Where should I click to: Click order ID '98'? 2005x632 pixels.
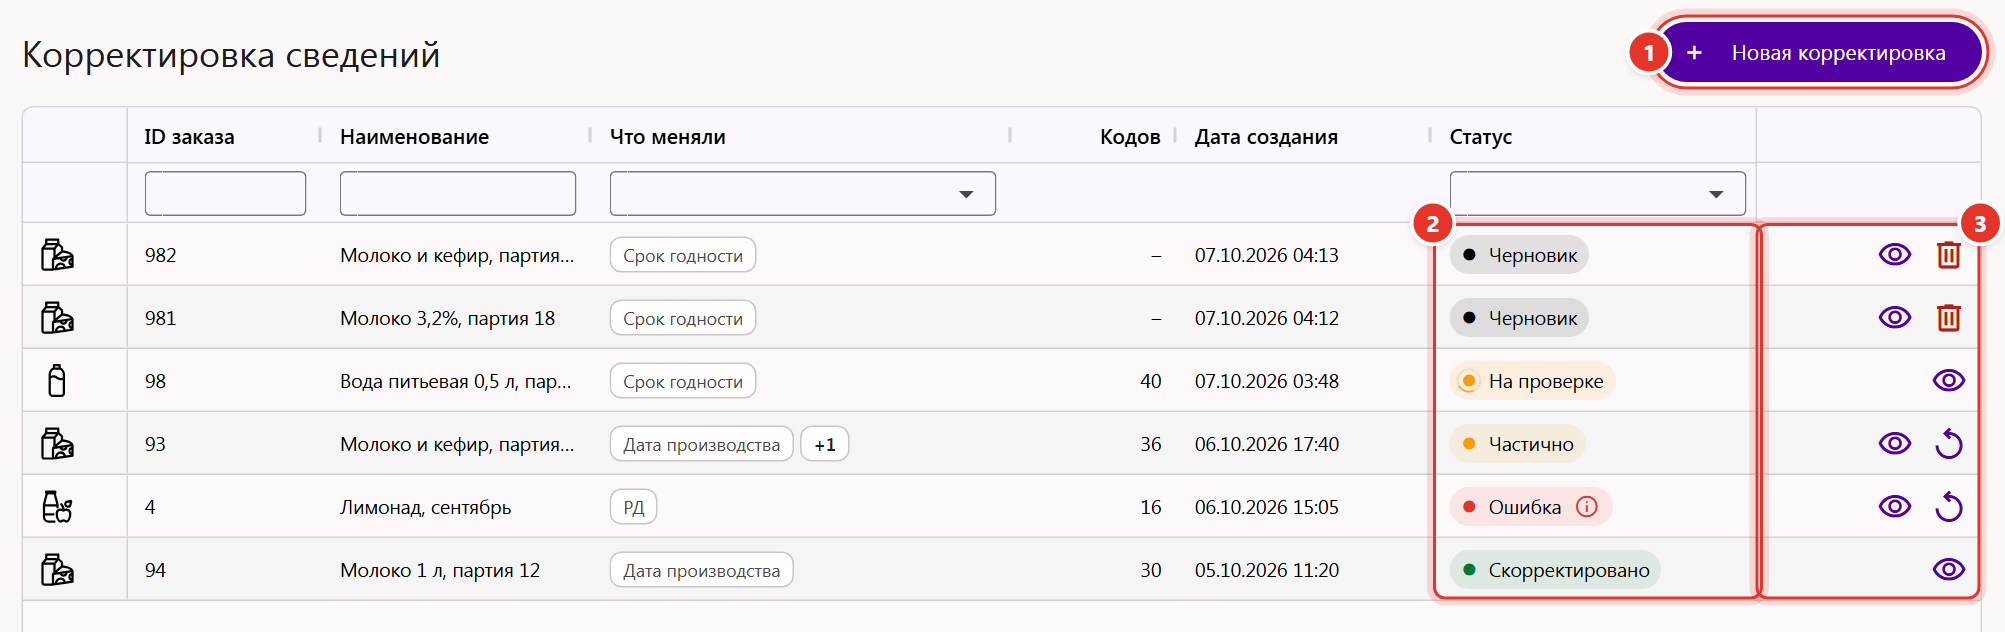(x=155, y=381)
